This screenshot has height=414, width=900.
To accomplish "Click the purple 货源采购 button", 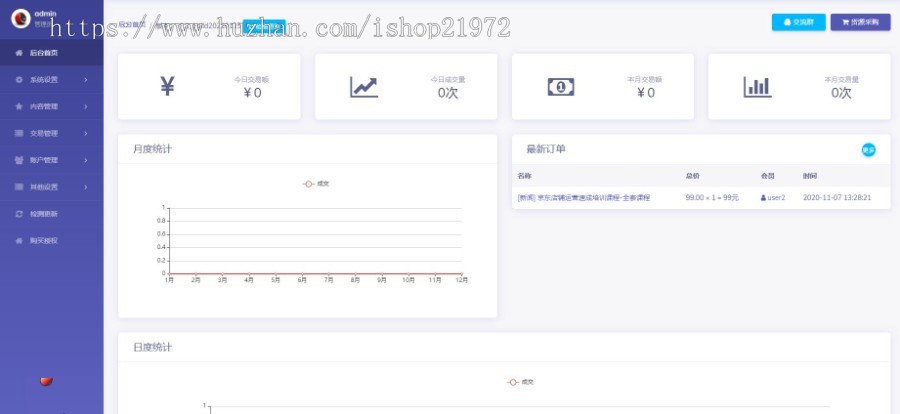I will pyautogui.click(x=860, y=22).
